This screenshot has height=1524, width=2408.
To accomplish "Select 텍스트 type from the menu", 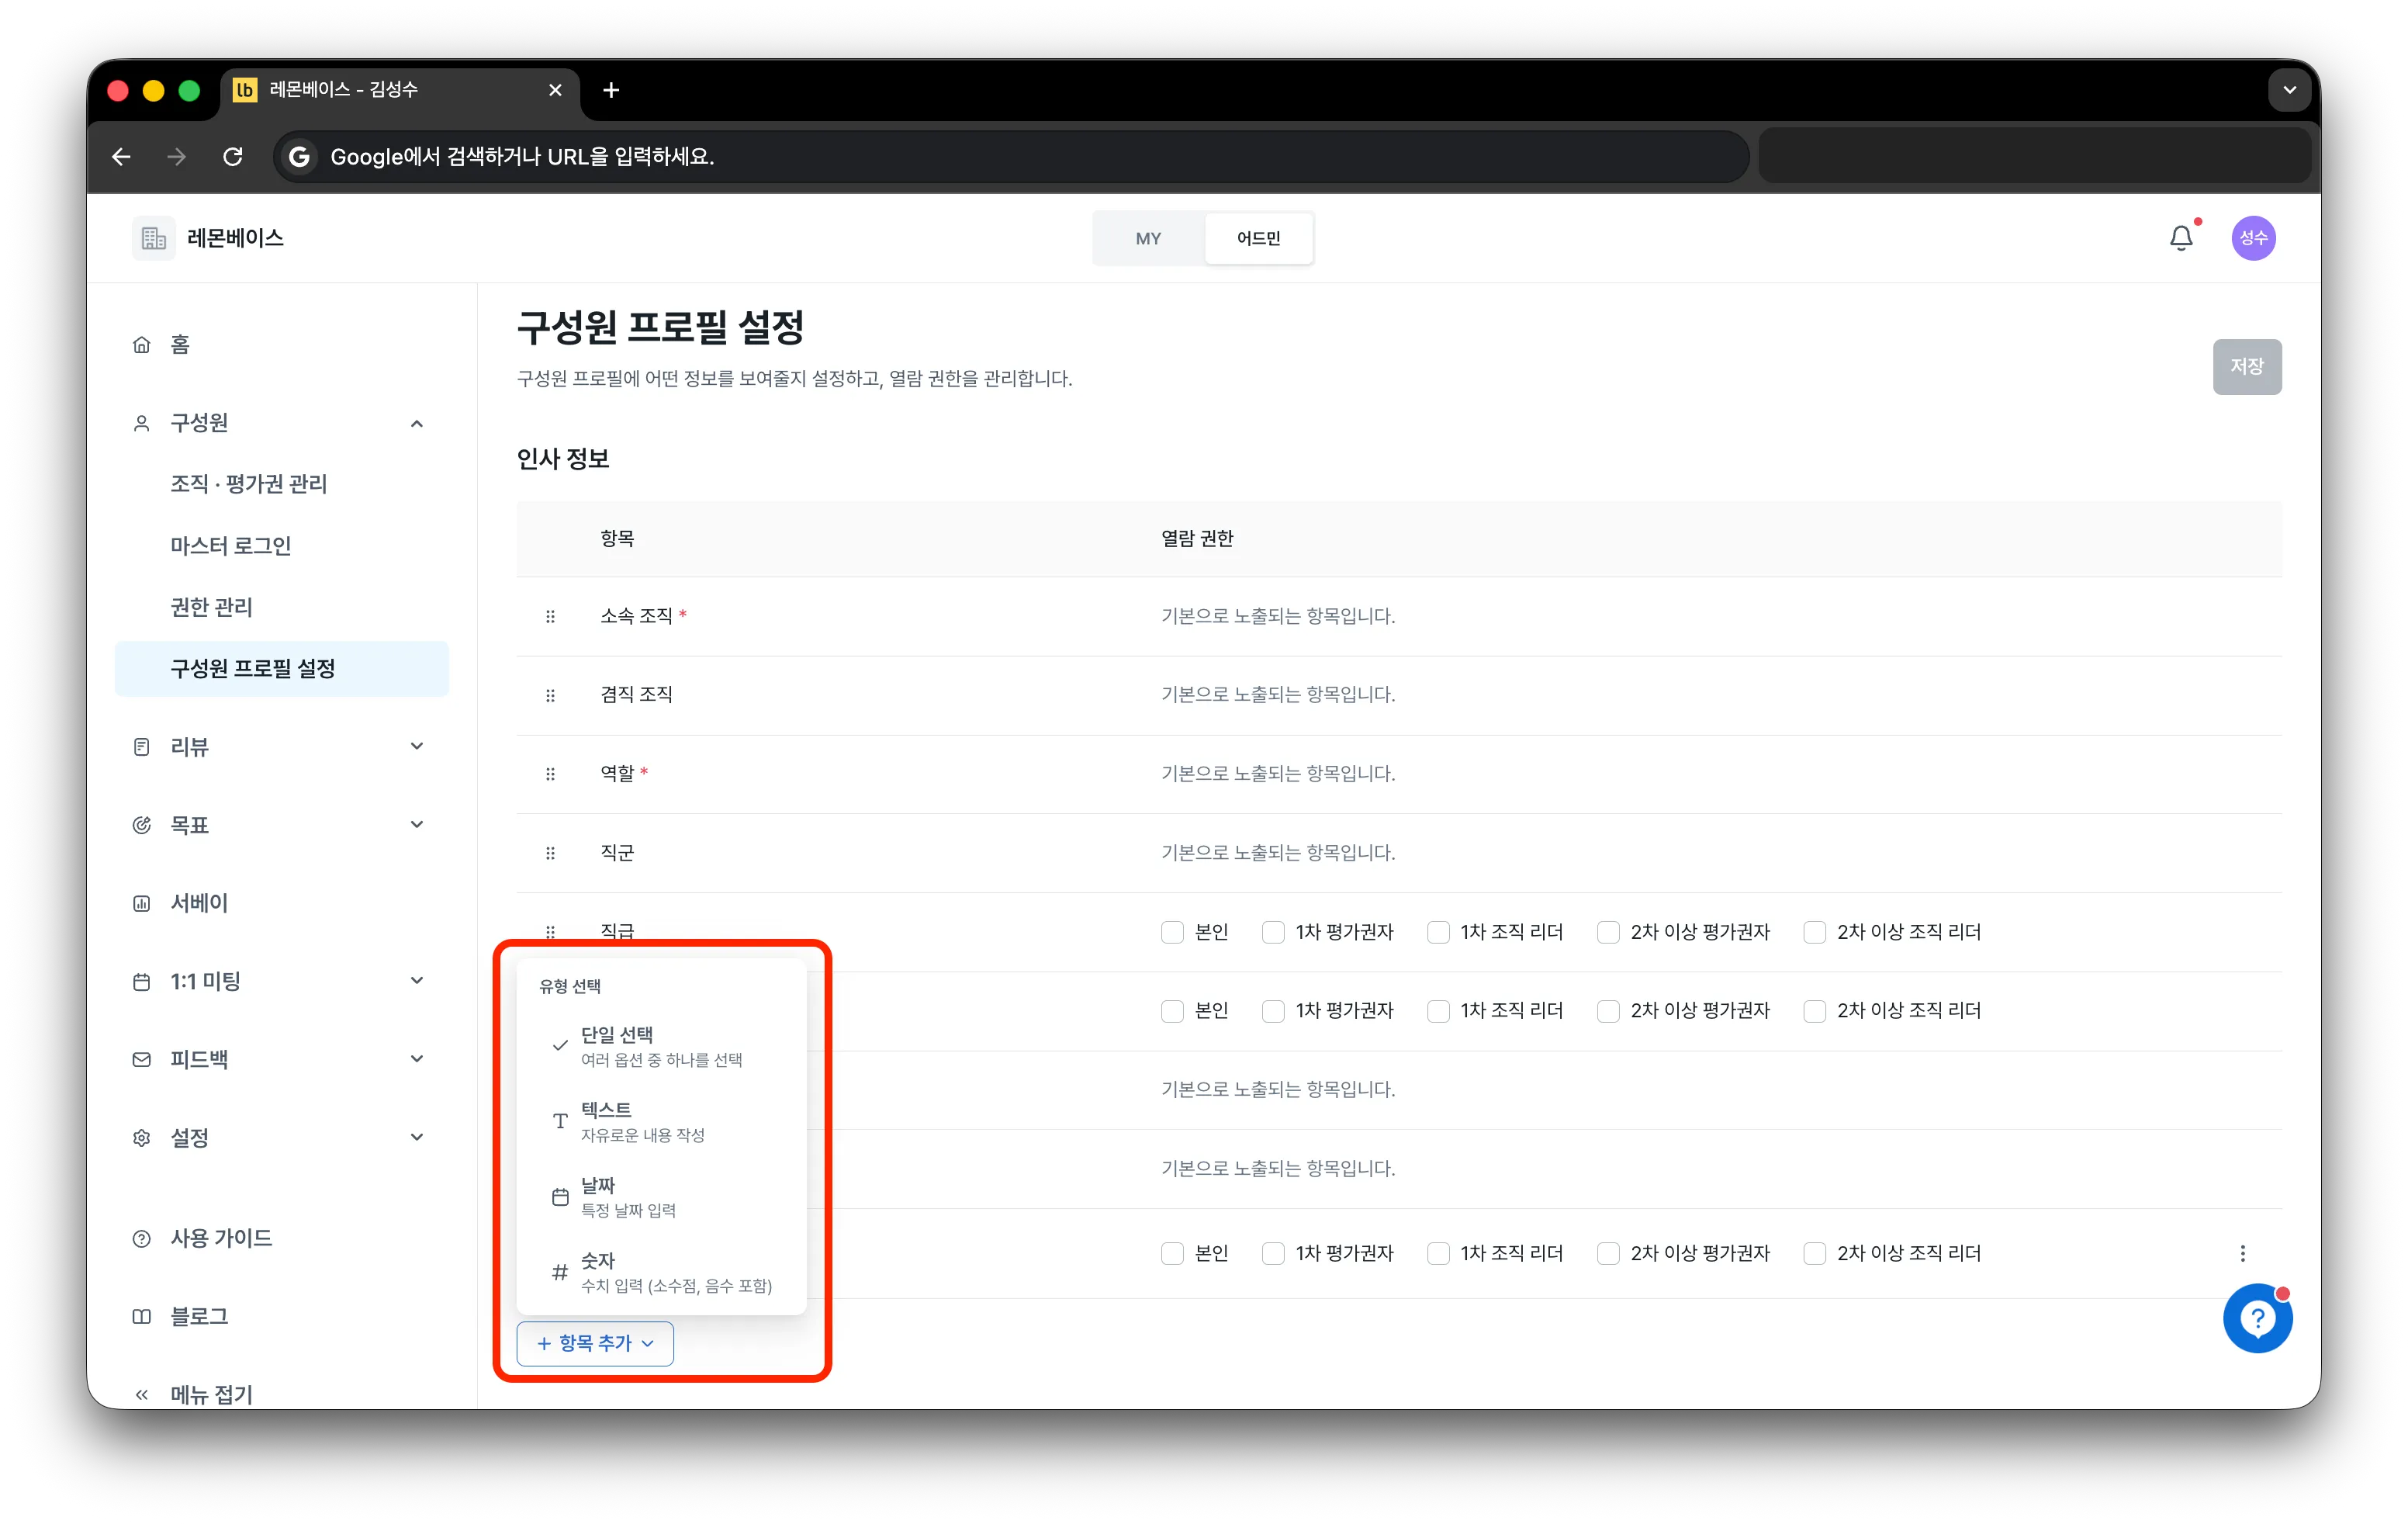I will (x=661, y=1121).
